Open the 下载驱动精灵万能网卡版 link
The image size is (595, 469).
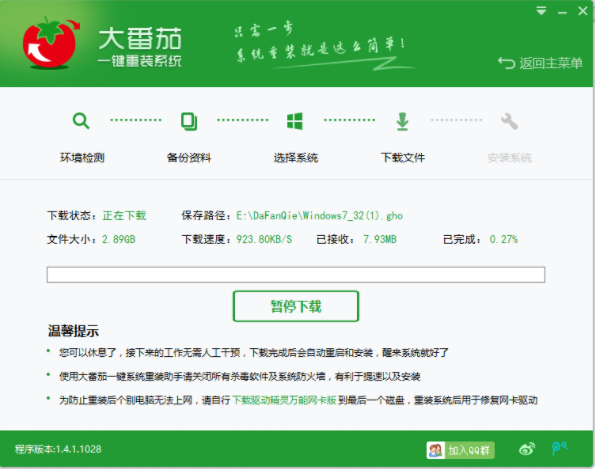click(284, 400)
